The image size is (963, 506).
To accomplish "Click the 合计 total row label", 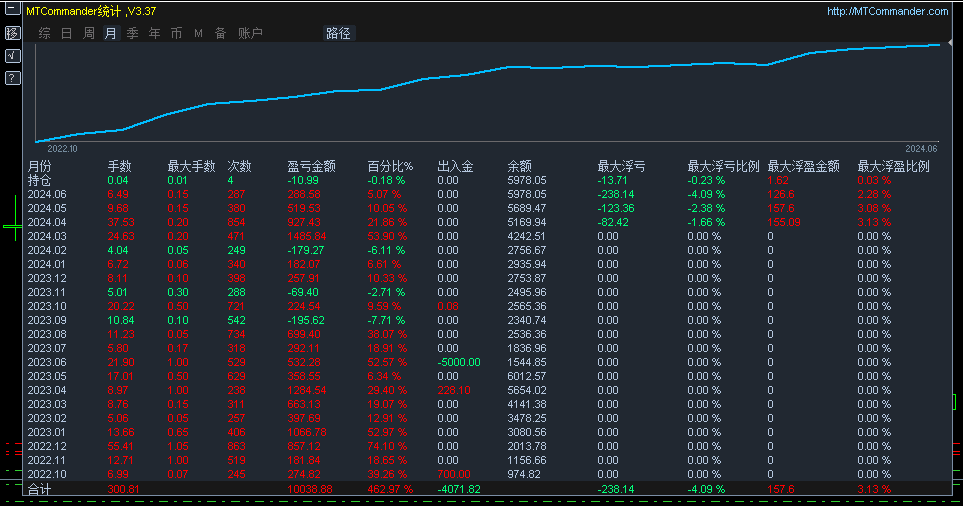I will click(39, 489).
